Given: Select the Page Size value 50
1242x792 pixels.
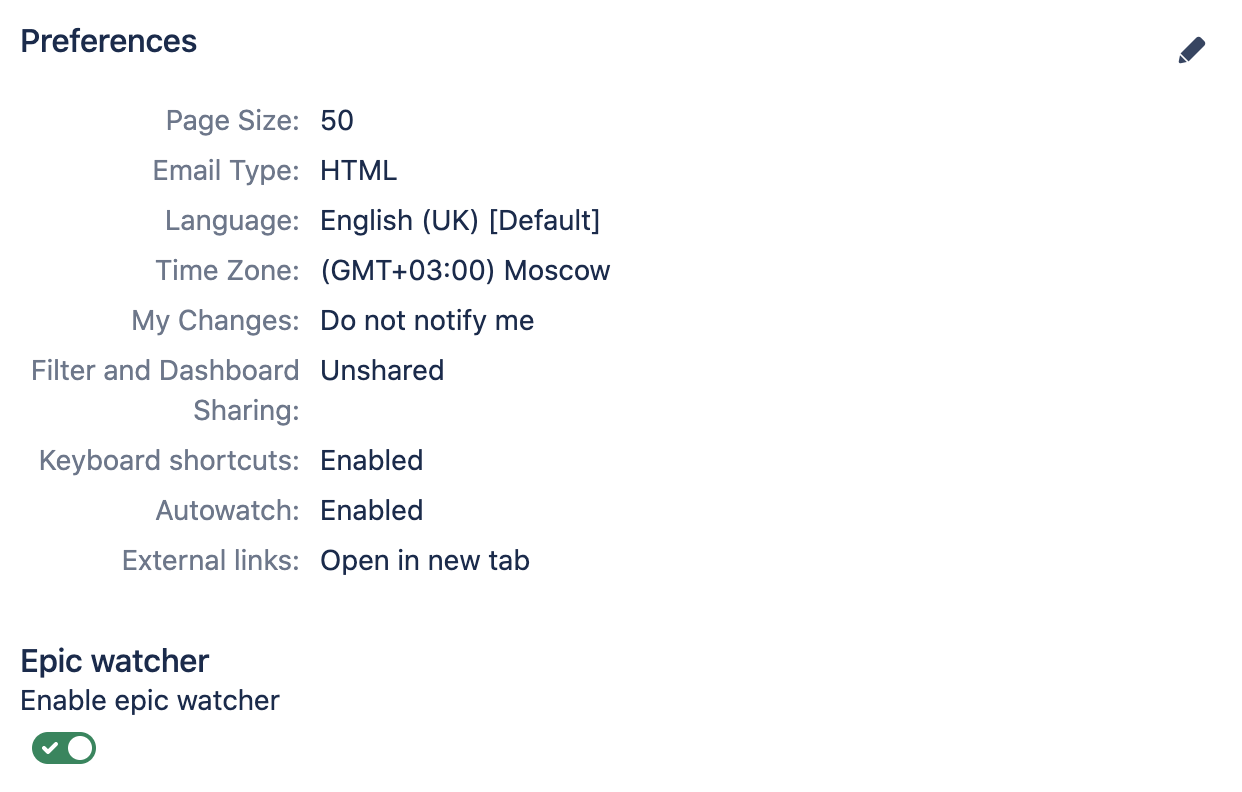Looking at the screenshot, I should click(x=337, y=121).
